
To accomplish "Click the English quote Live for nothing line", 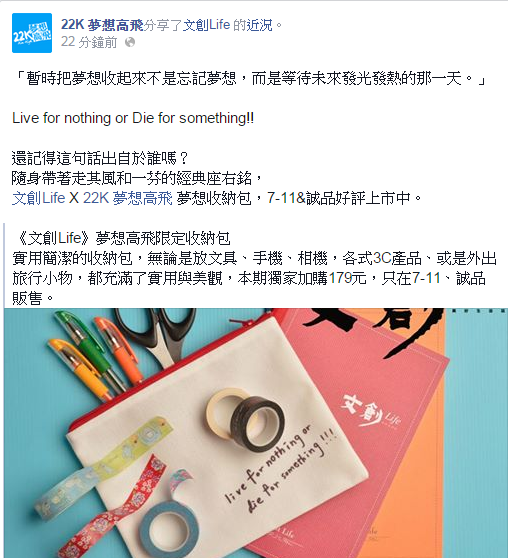I will click(x=133, y=118).
